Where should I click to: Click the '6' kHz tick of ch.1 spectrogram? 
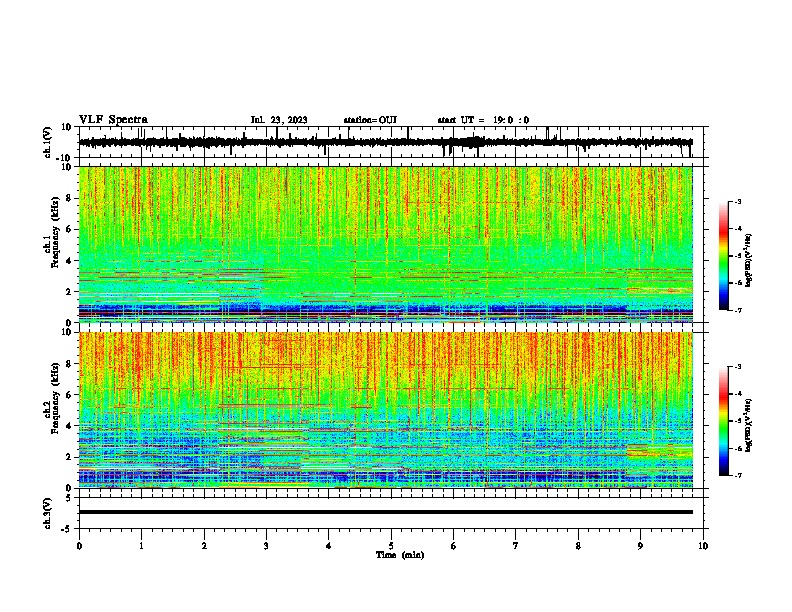69,229
